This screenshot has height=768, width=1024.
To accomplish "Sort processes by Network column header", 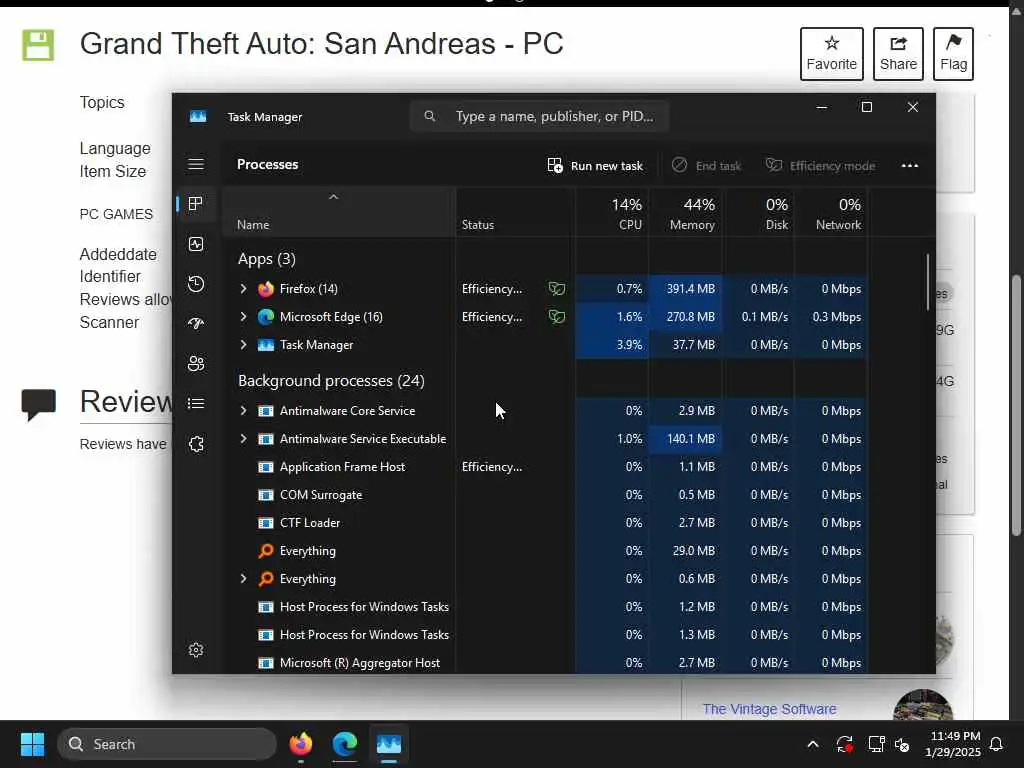I will (831, 214).
